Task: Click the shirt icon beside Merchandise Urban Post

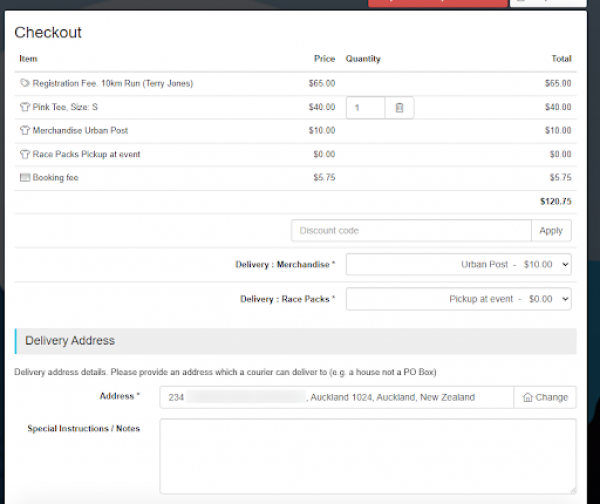Action: click(24, 131)
